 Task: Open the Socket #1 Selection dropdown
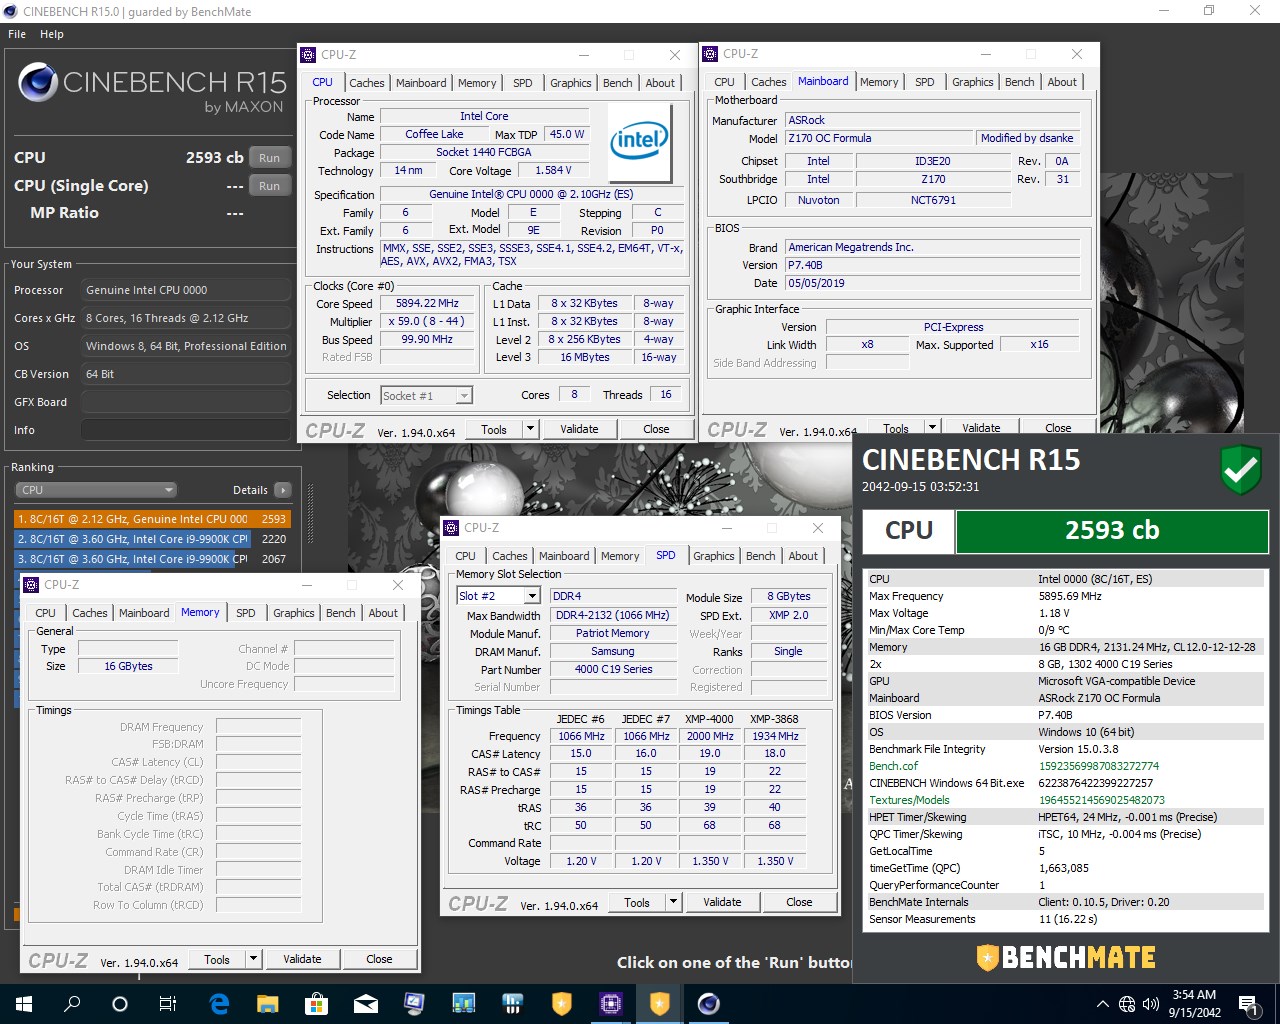(427, 396)
